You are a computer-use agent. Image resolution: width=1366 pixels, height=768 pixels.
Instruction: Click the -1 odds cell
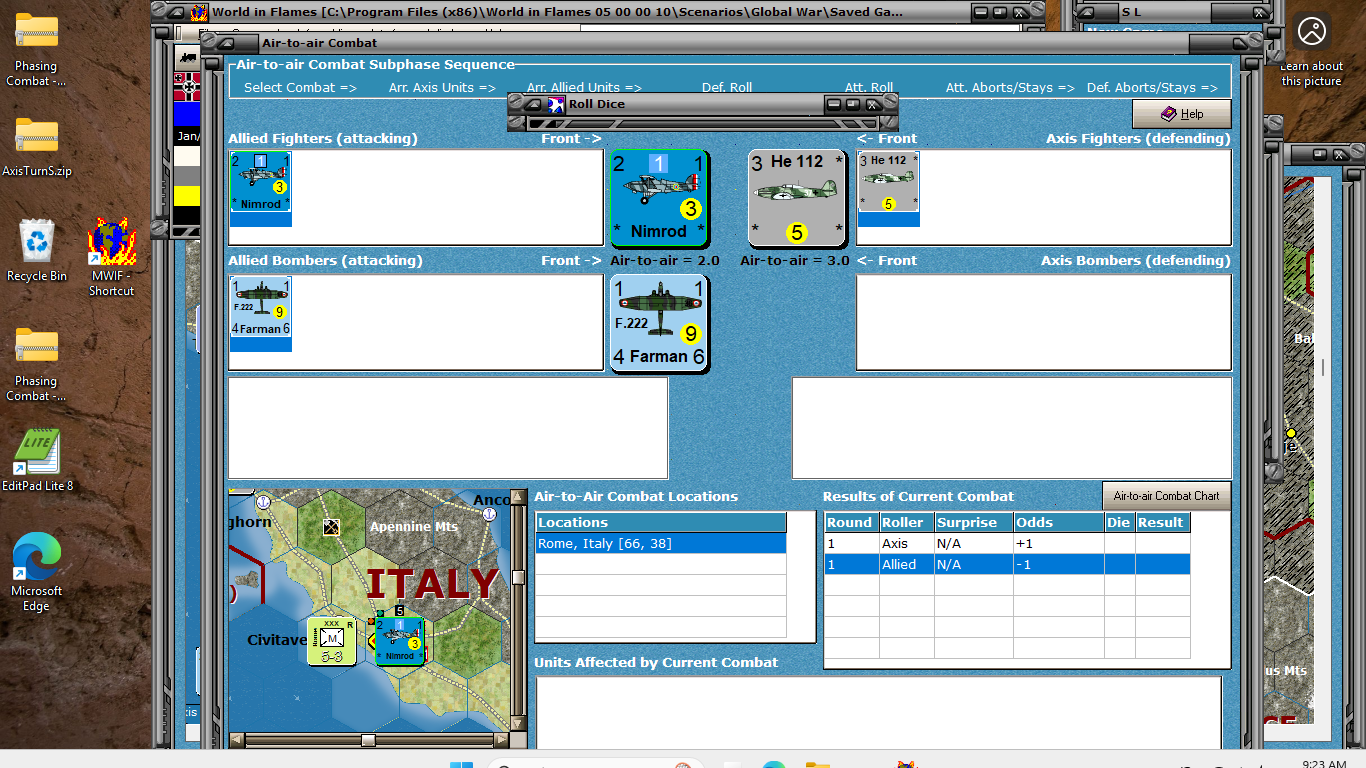click(x=1058, y=565)
